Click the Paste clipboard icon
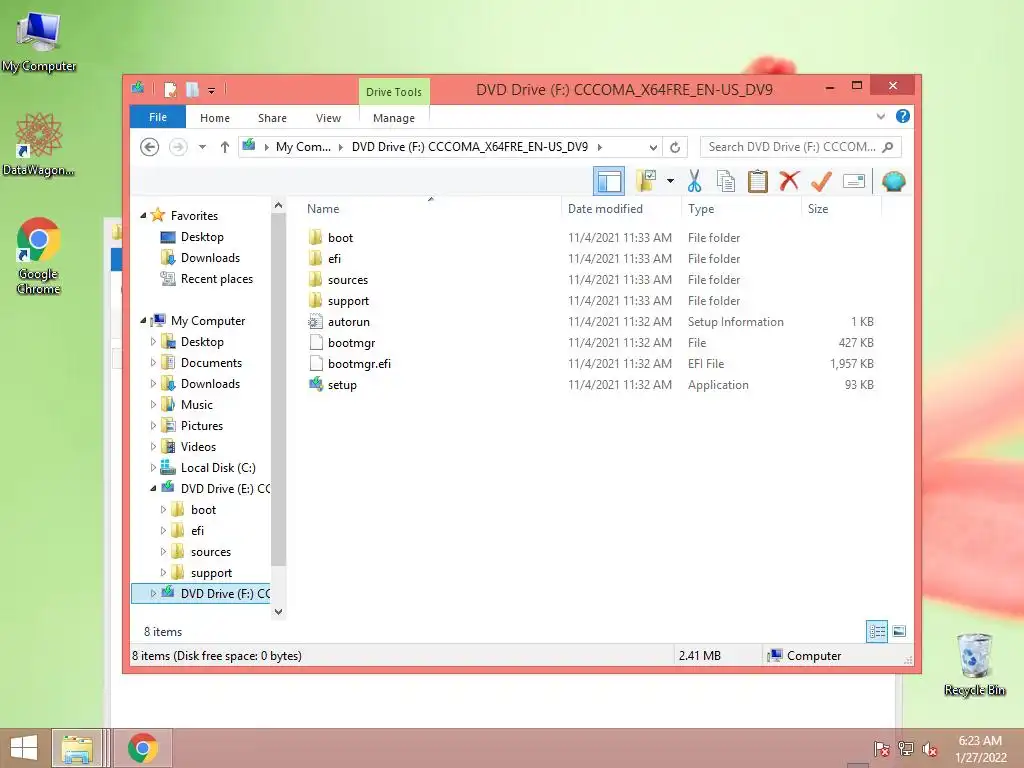Screen dimensions: 1024x768 (x=758, y=181)
